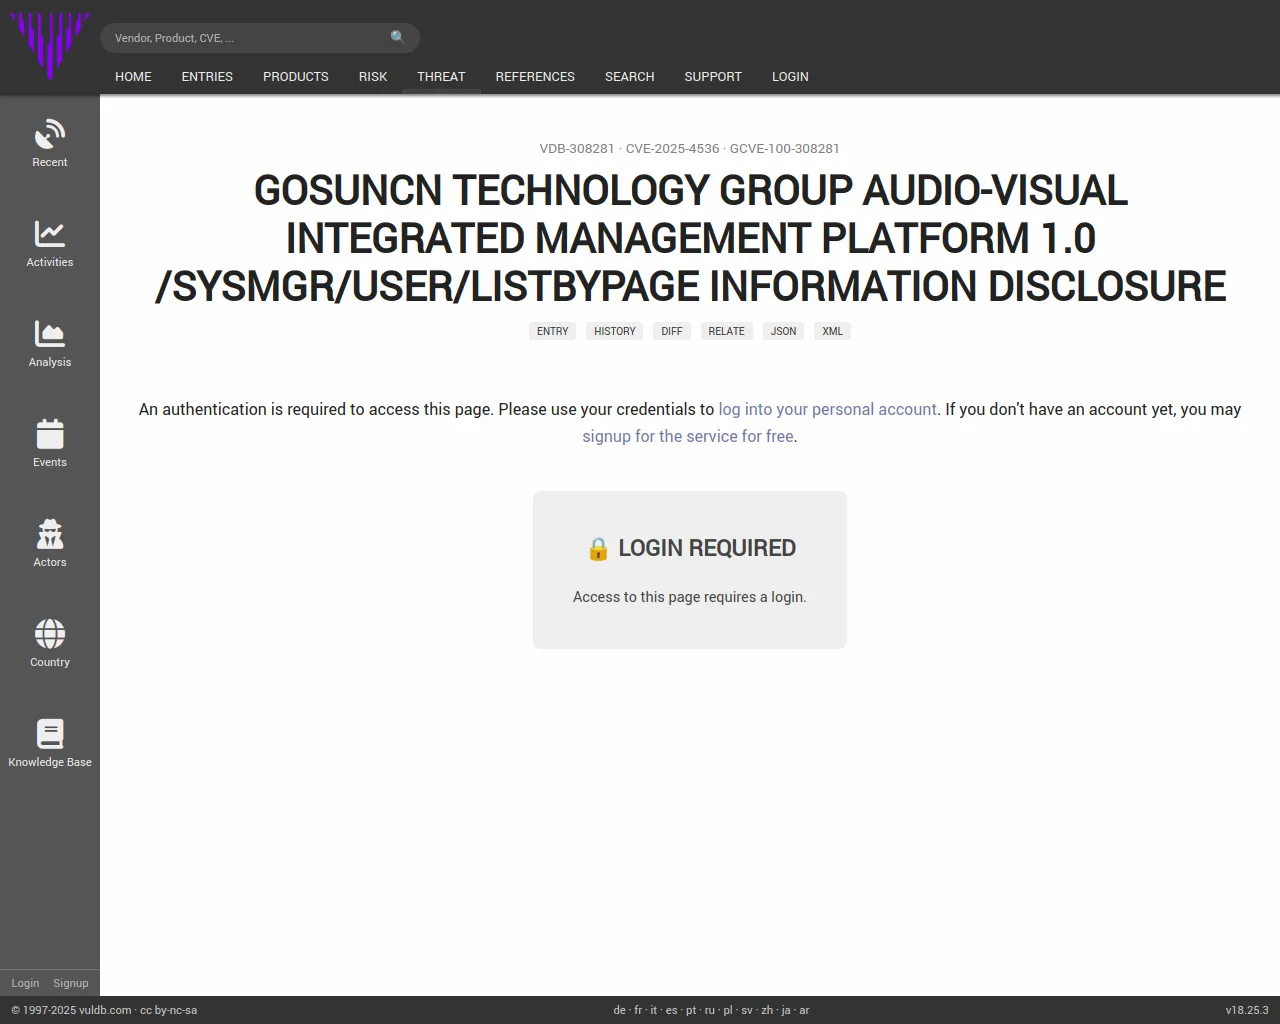The image size is (1280, 1024).
Task: Select the JSON tab button
Action: tap(784, 331)
